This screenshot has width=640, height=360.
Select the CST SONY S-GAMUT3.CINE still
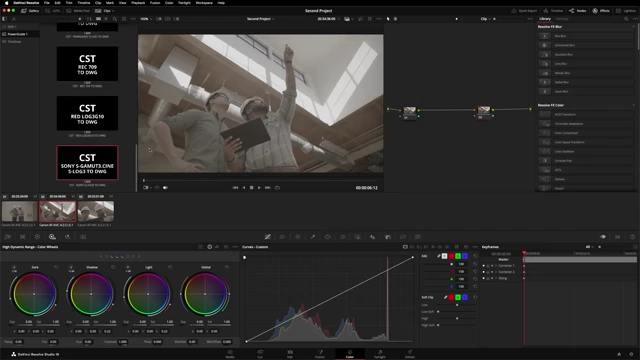point(87,162)
